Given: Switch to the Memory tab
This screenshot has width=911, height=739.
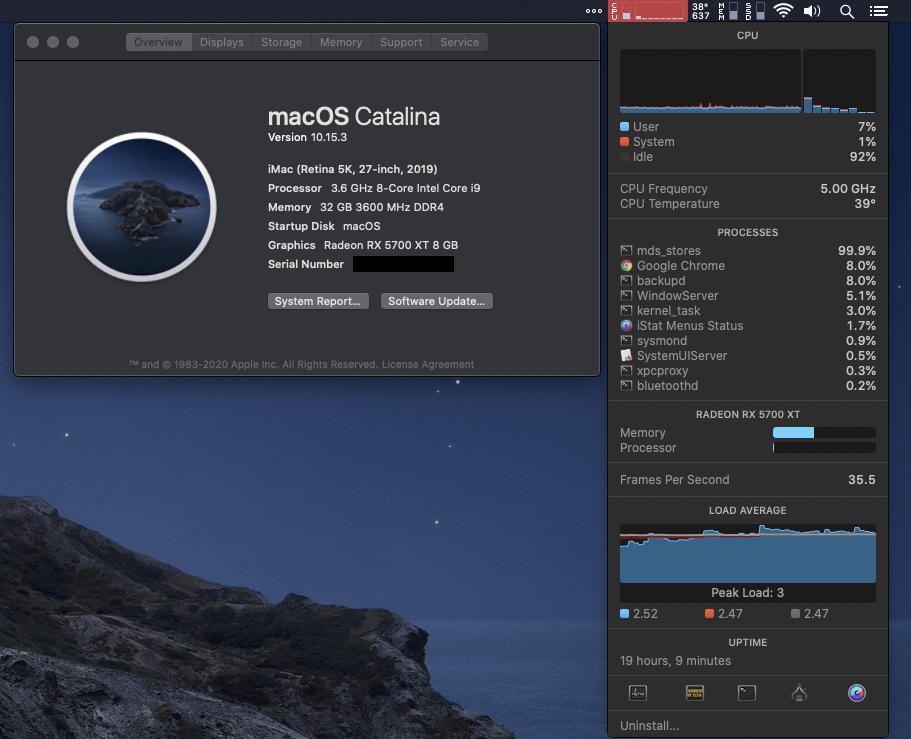Looking at the screenshot, I should 341,42.
